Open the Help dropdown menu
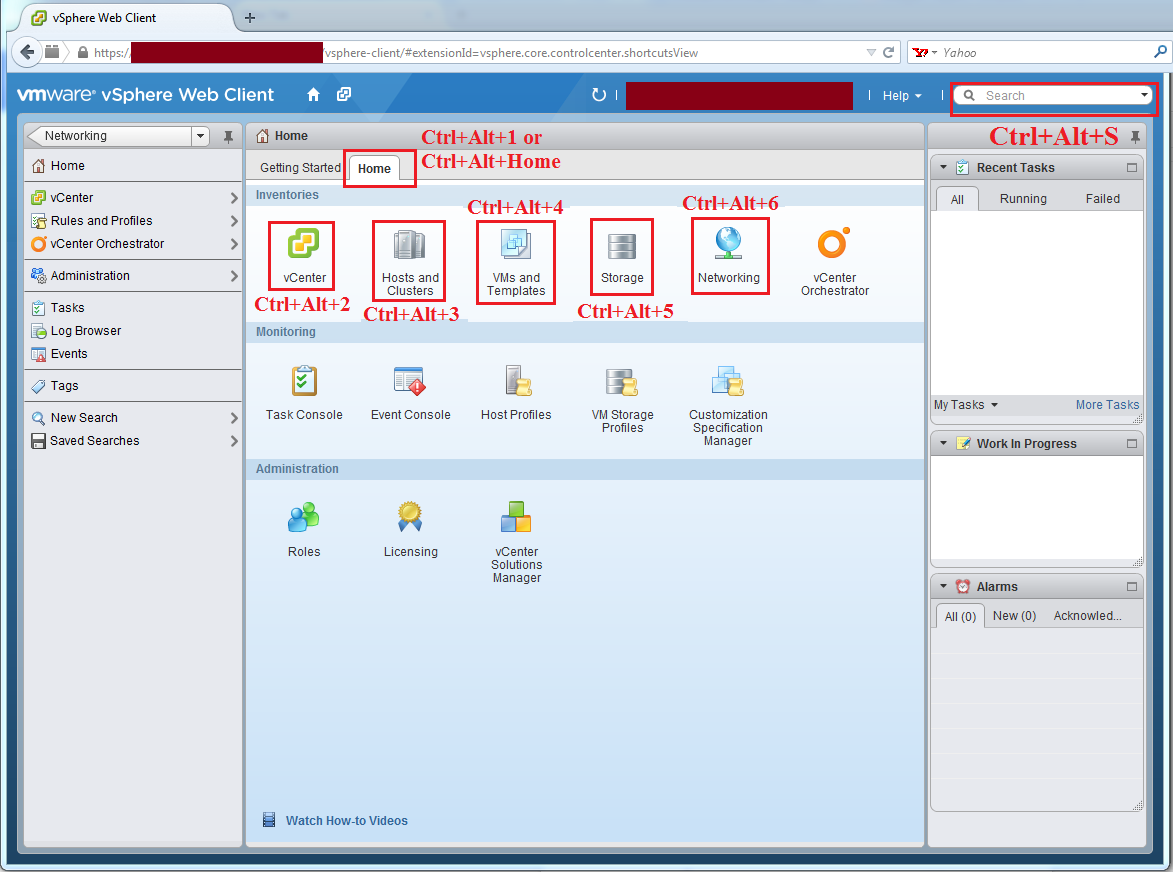 point(901,96)
